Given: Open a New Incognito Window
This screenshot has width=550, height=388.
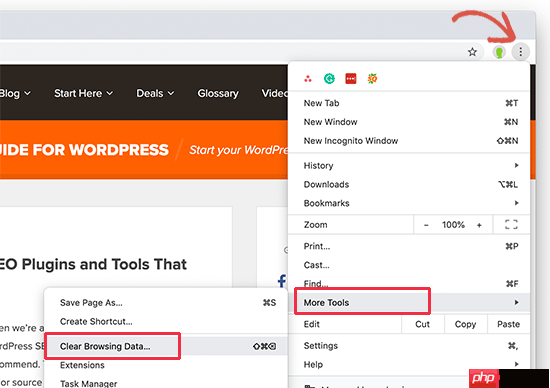Looking at the screenshot, I should [x=409, y=141].
